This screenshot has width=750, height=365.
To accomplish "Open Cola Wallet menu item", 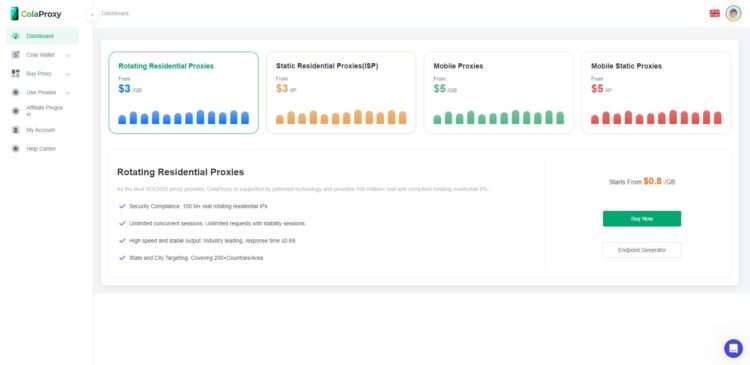I will pyautogui.click(x=42, y=55).
